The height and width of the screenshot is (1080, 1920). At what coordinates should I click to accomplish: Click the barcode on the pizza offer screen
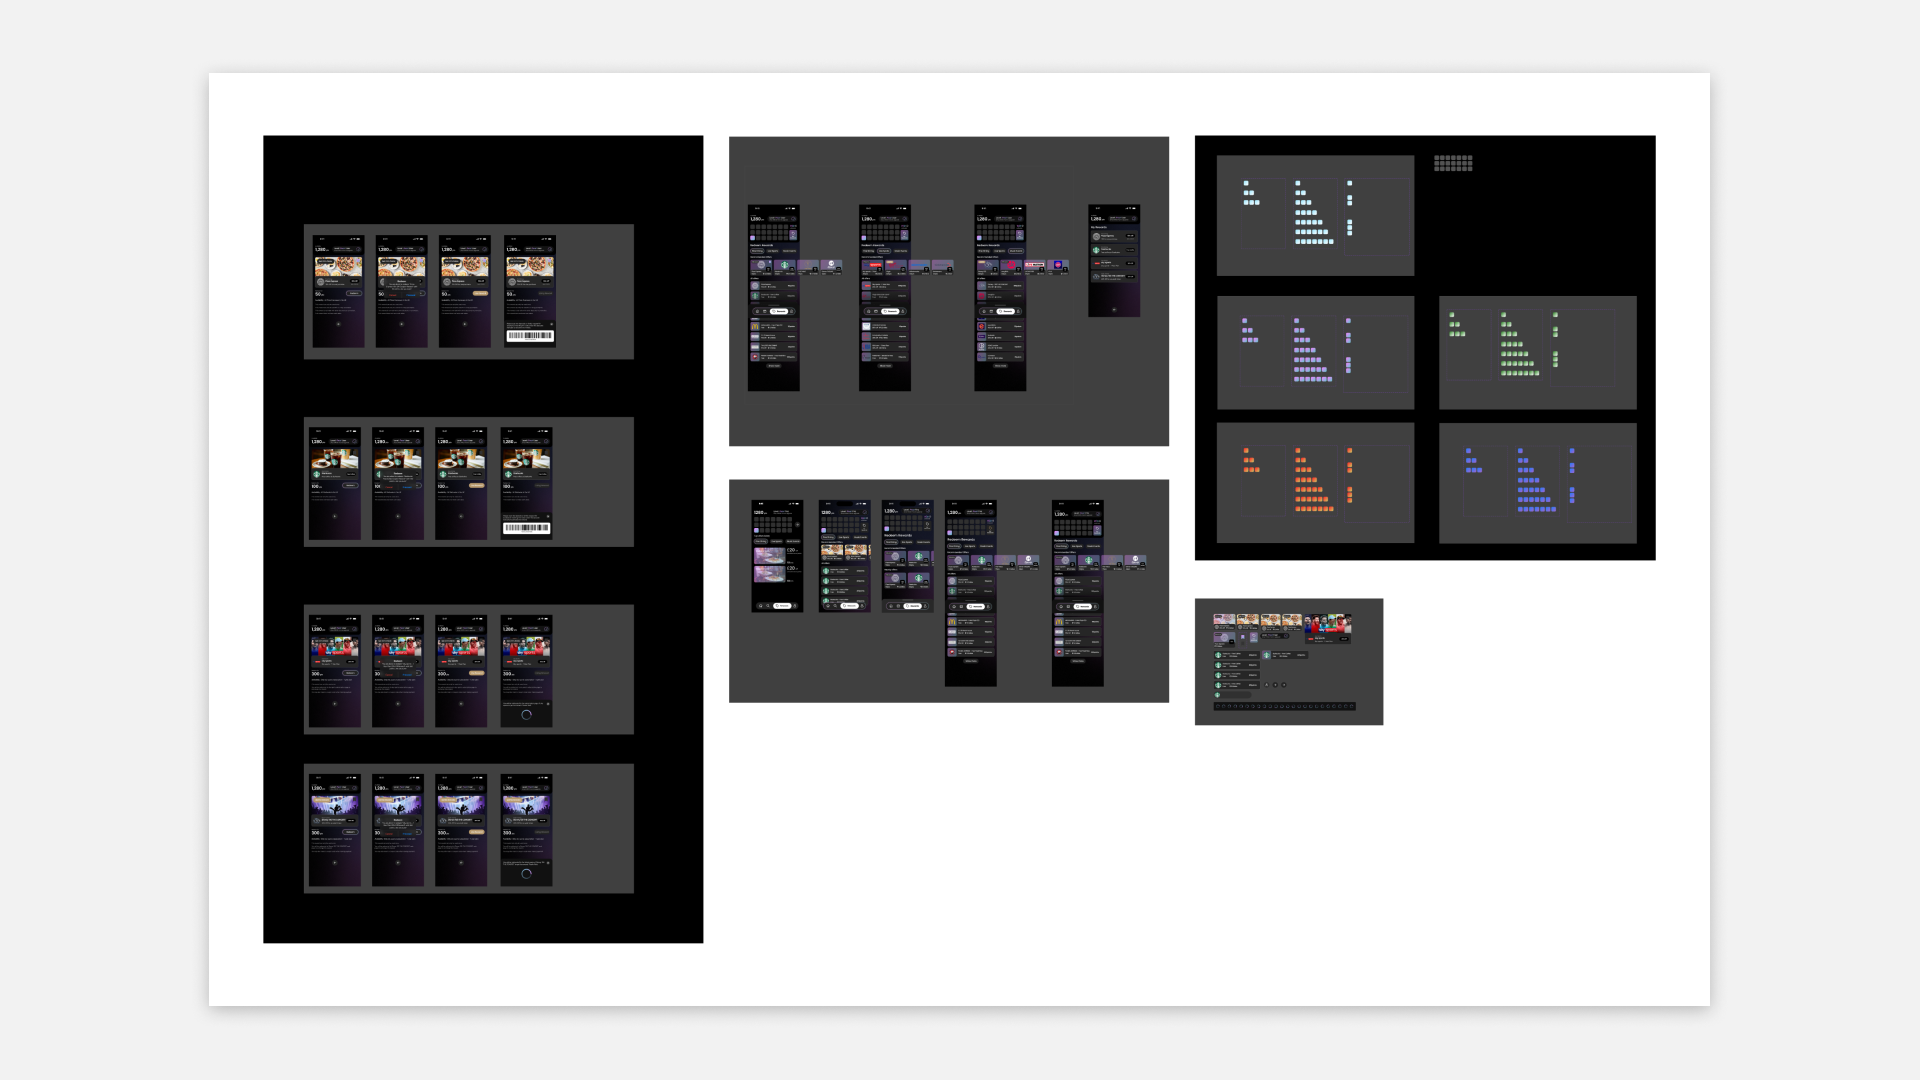pos(530,335)
